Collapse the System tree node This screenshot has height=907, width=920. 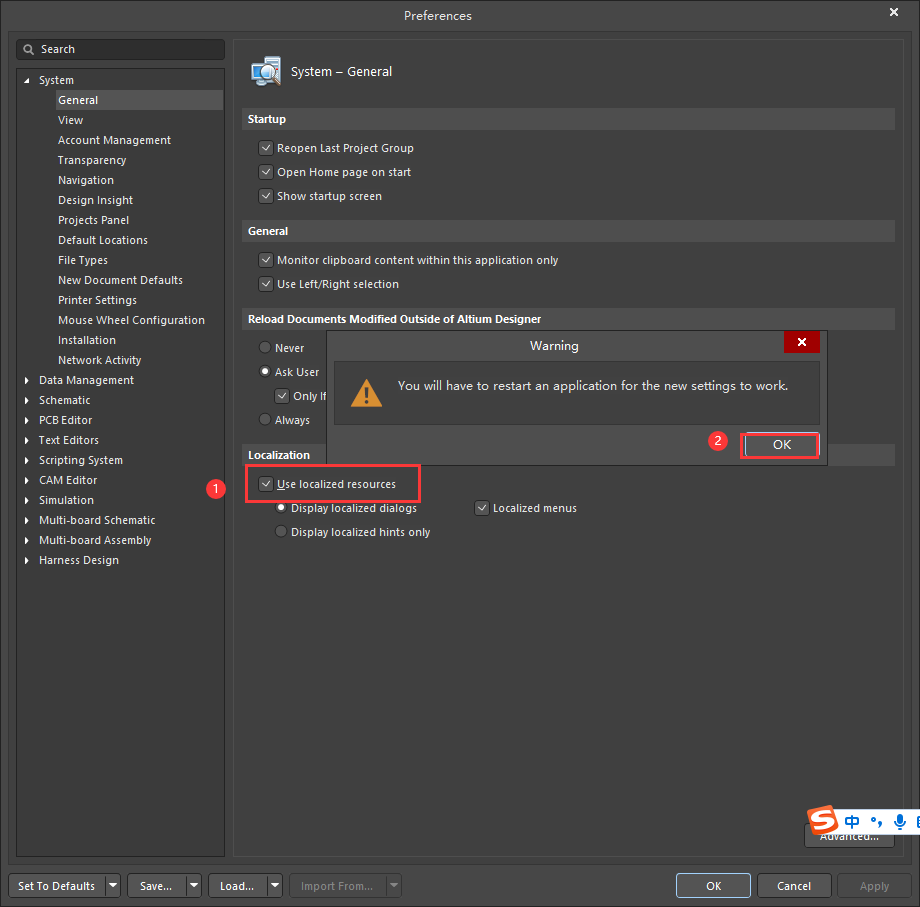(26, 80)
